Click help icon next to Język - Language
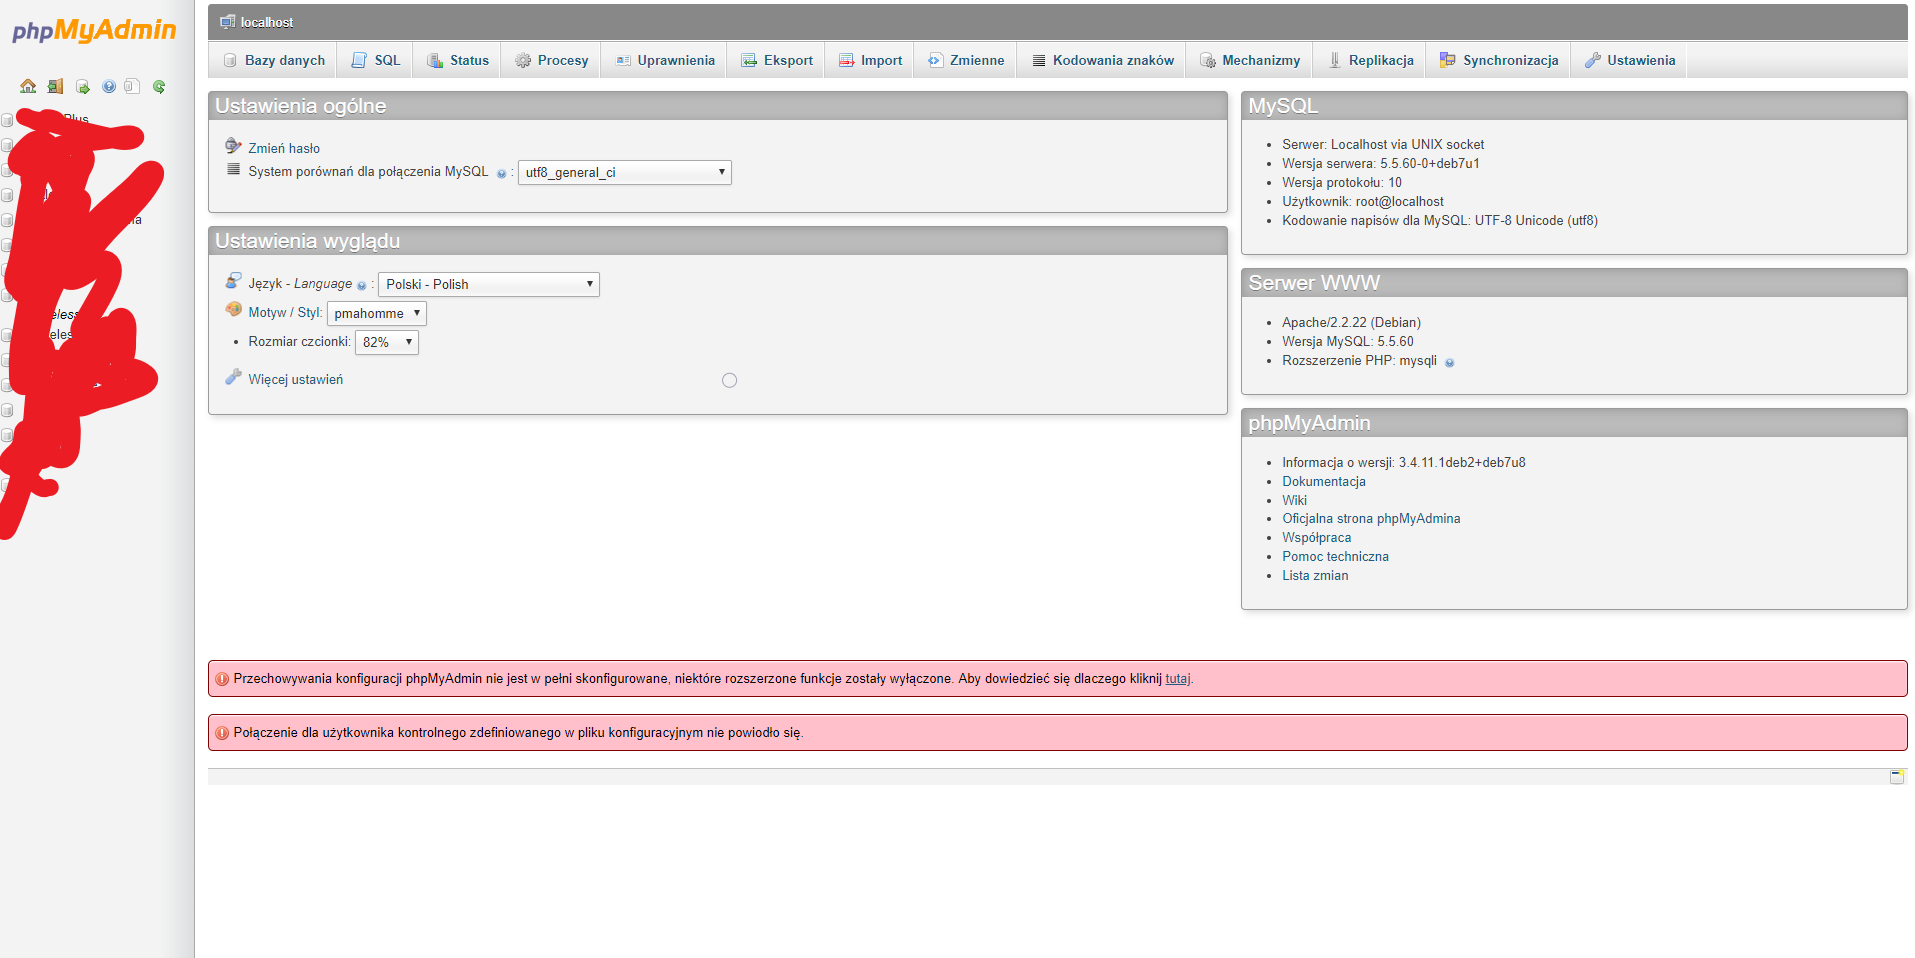Screen dimensions: 1915x958 coord(362,286)
